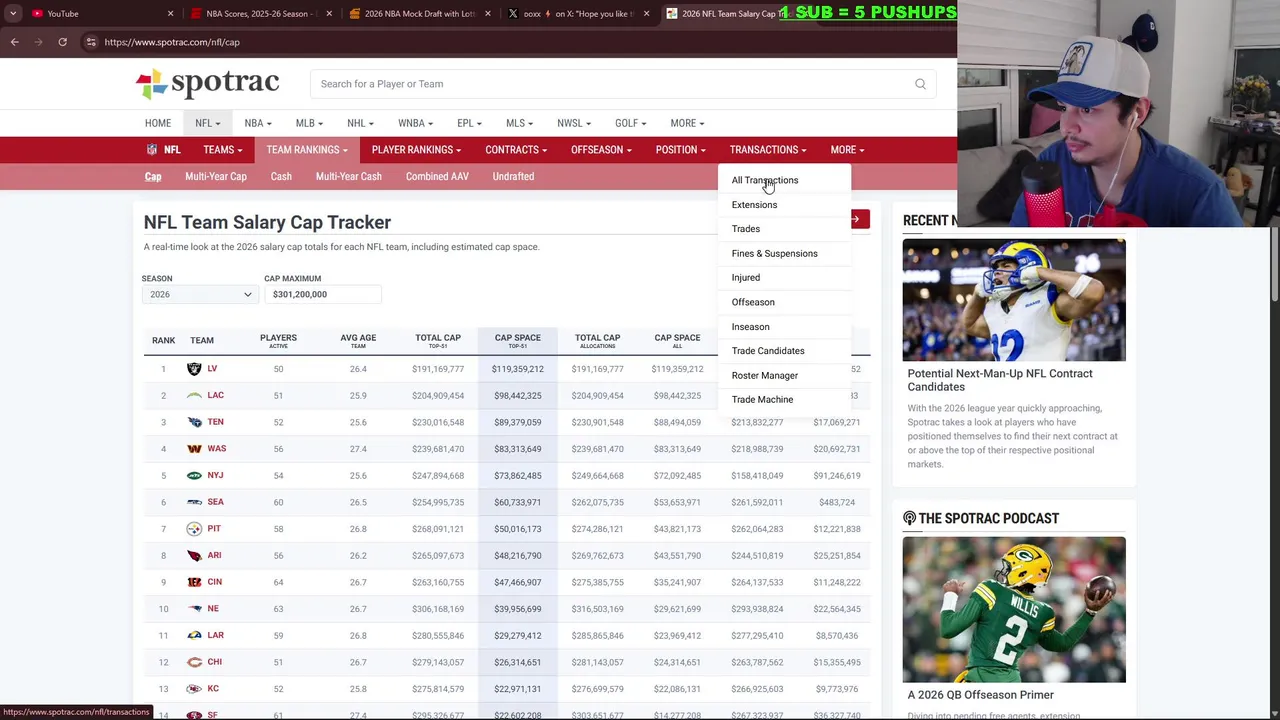Switch to the Cash sub-tab
This screenshot has height=720, width=1280.
click(281, 177)
